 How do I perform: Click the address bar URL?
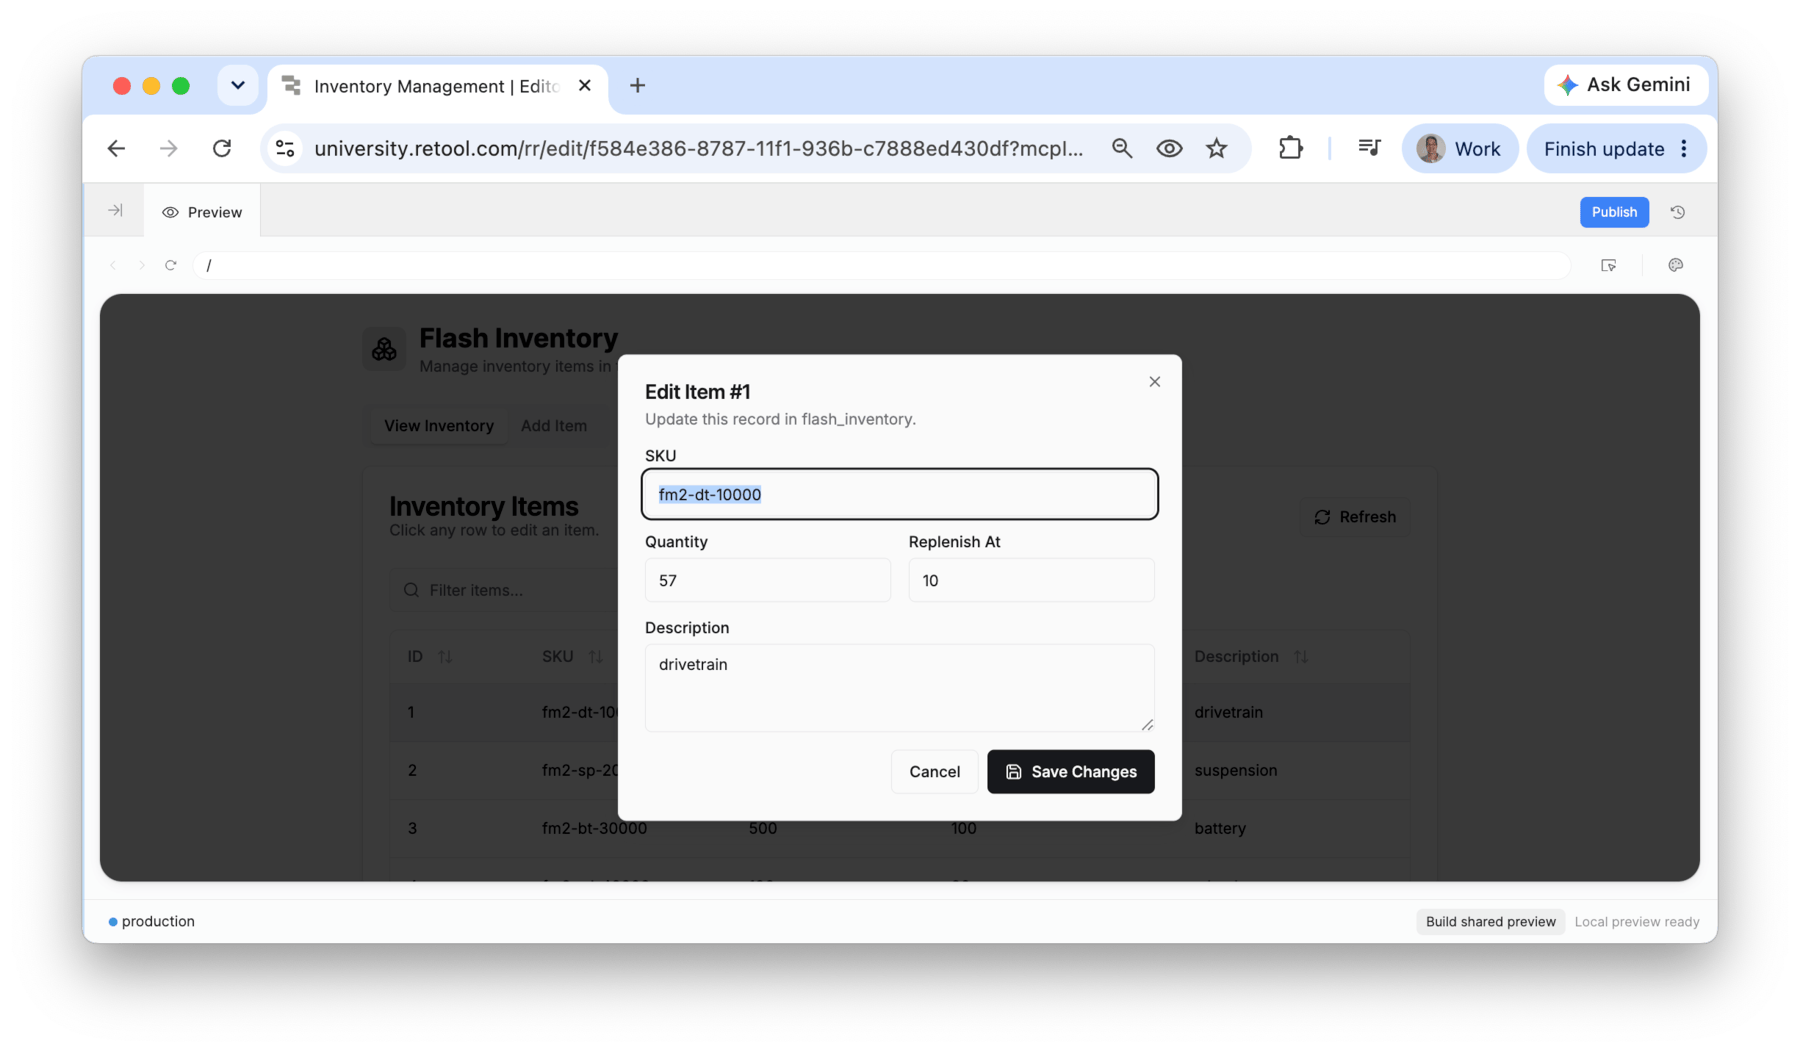(698, 149)
